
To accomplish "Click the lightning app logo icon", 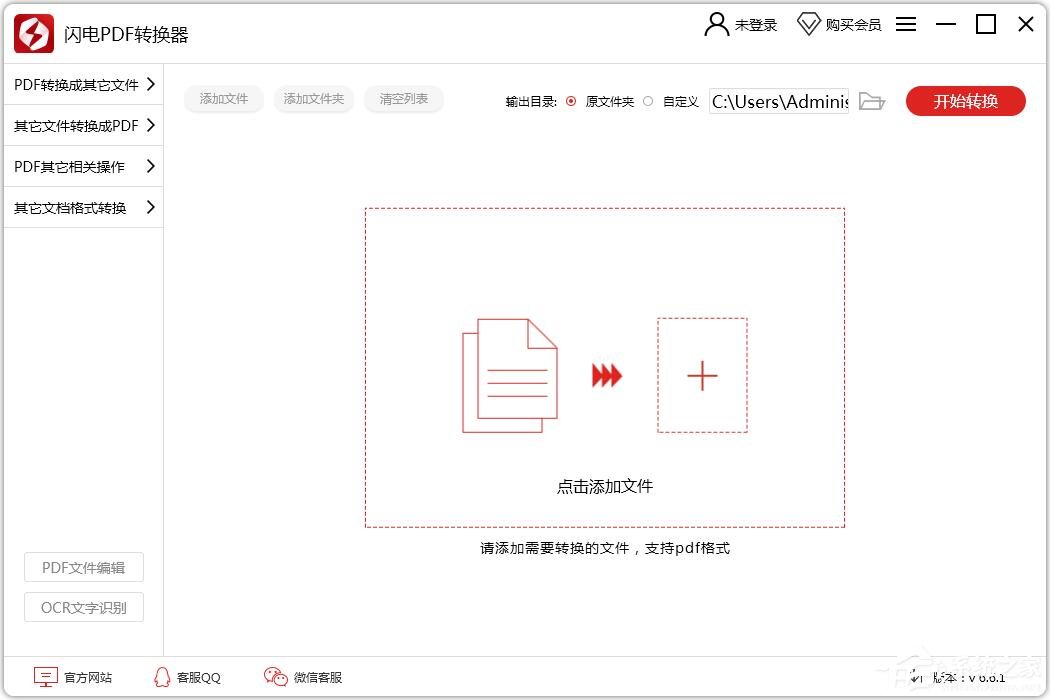I will point(32,33).
